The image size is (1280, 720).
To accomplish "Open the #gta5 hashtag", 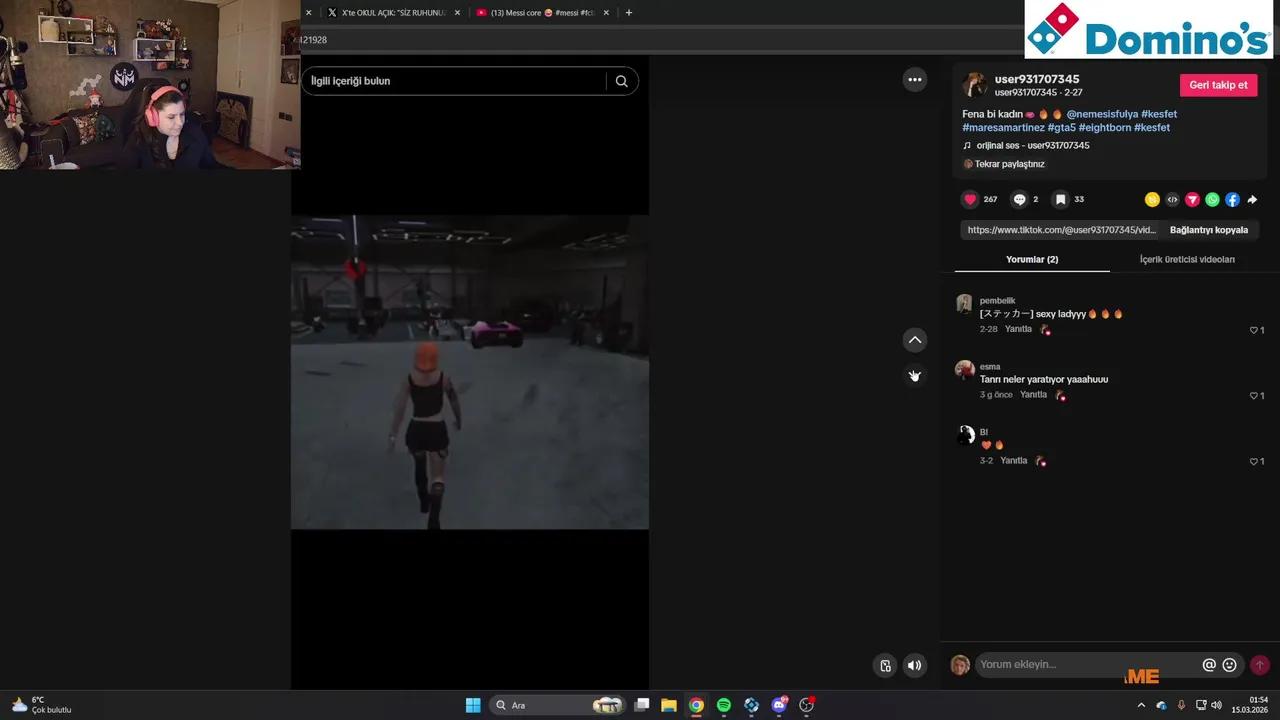I will click(1061, 128).
